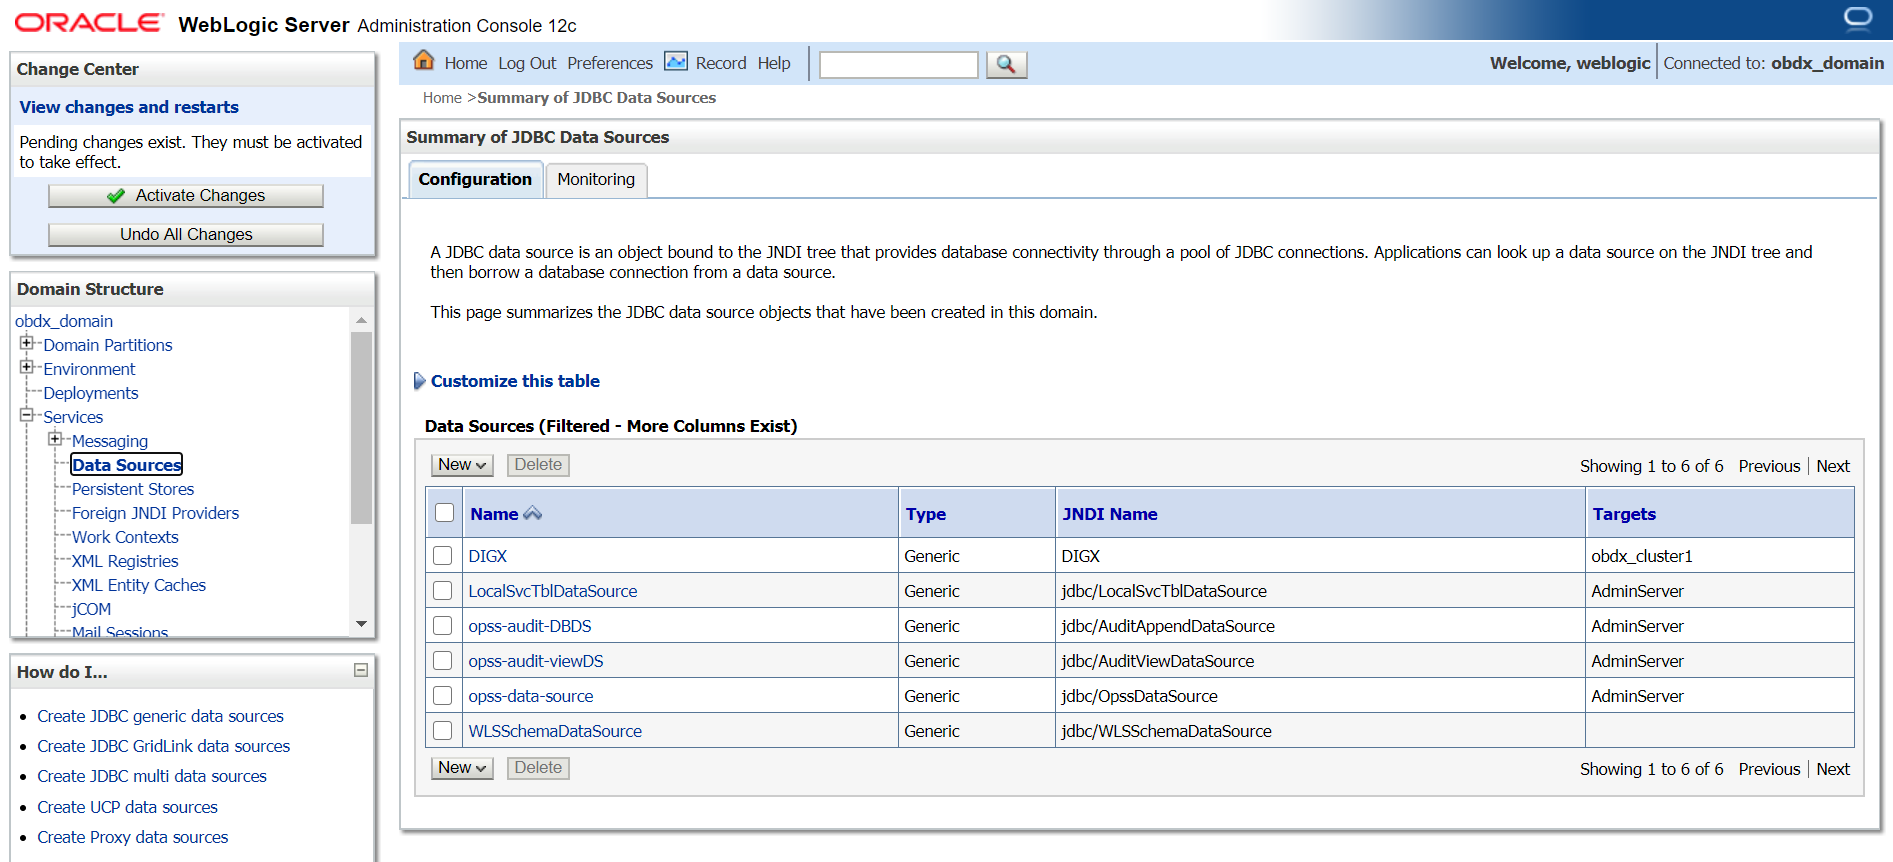The height and width of the screenshot is (862, 1893).
Task: Switch to the Monitoring tab
Action: [596, 180]
